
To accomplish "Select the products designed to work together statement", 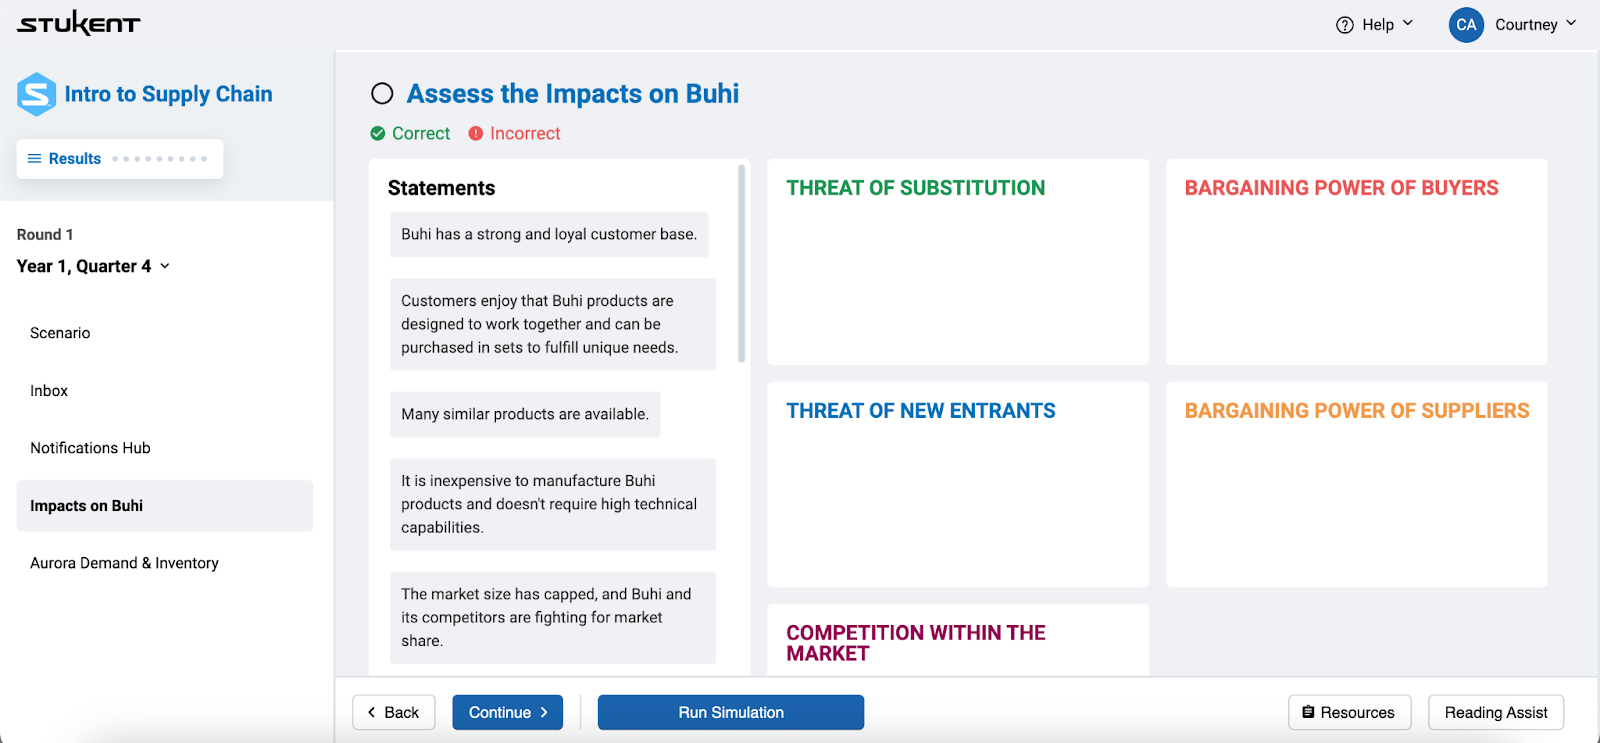I will point(553,324).
